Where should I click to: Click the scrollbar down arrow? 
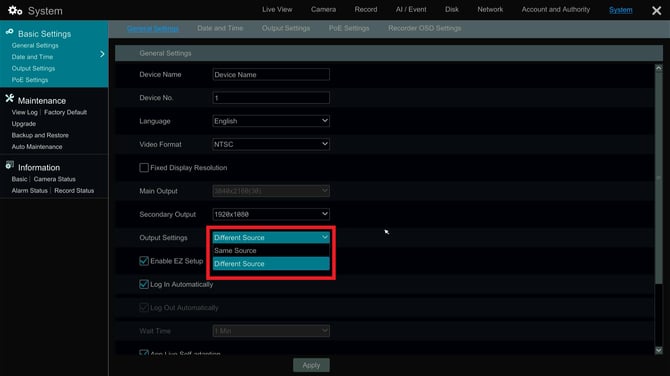coord(658,350)
